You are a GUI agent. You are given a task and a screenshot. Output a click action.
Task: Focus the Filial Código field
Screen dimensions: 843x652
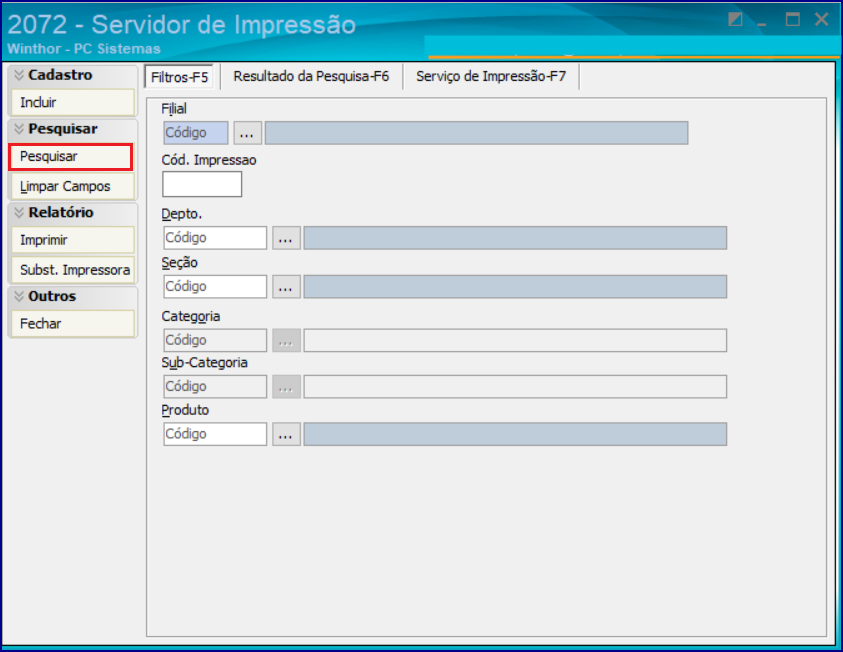196,133
